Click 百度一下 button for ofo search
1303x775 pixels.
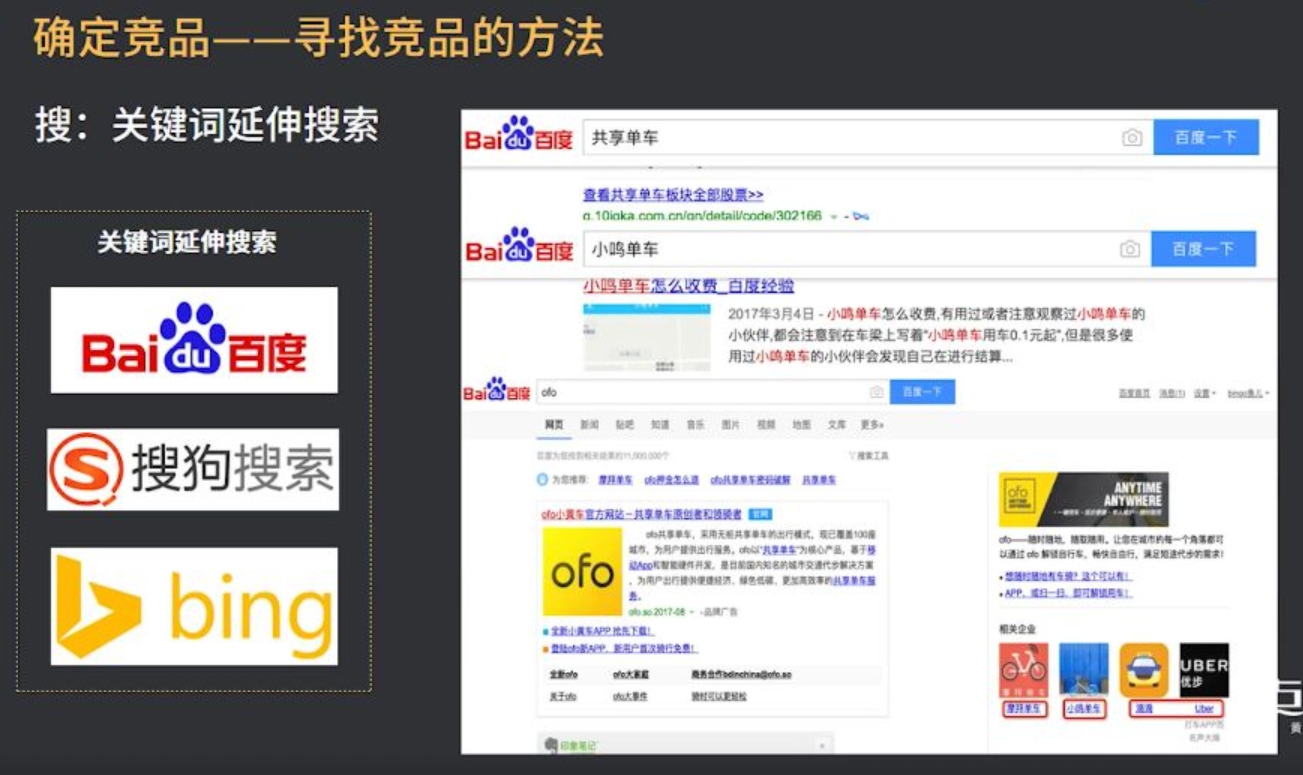tap(922, 392)
